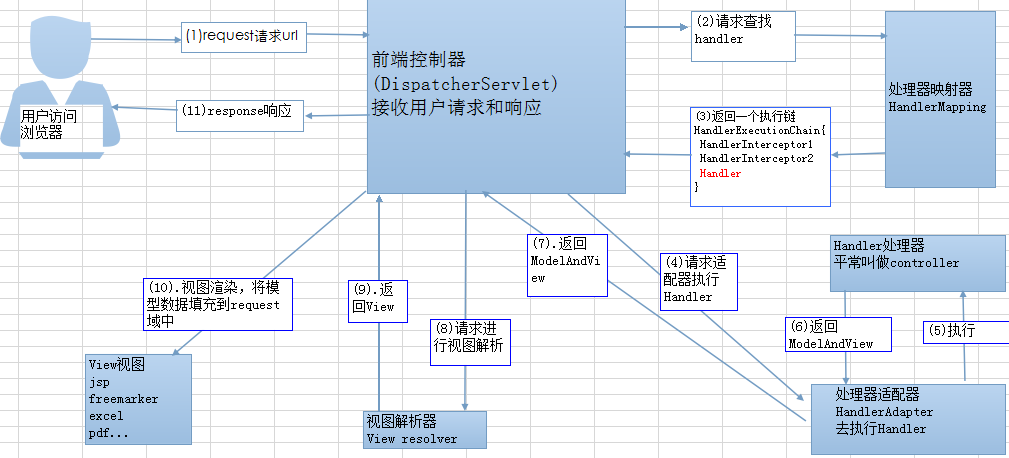Image resolution: width=1009 pixels, height=458 pixels.
Task: Click the '(1)request请求url' label box
Action: click(x=244, y=37)
